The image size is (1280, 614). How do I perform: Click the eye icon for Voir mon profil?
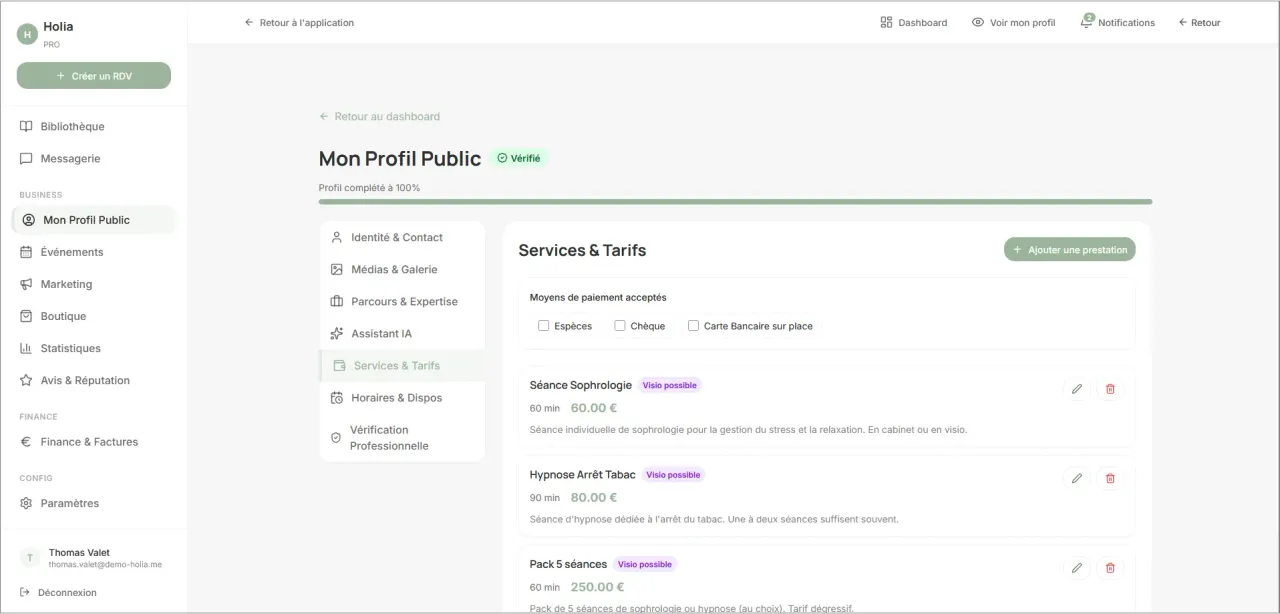pyautogui.click(x=978, y=22)
